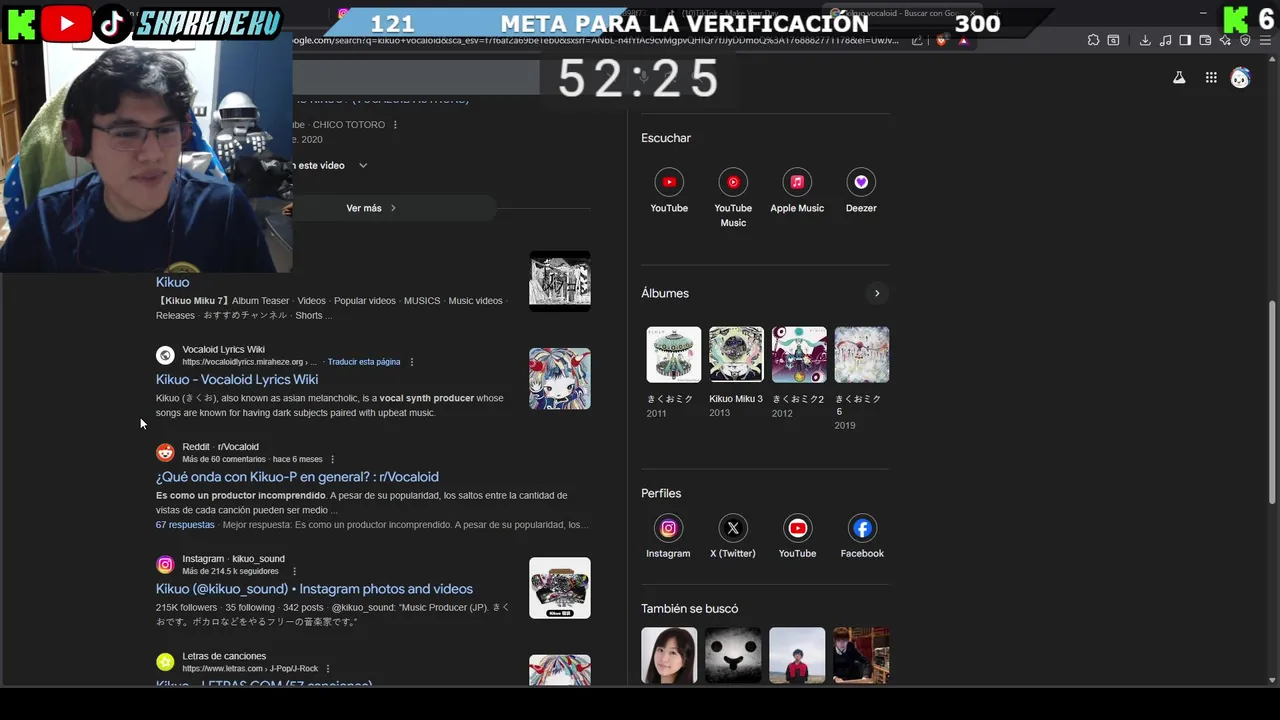Screen dimensions: 1280x720
Task: Click the share page icon in address bar
Action: tap(917, 40)
